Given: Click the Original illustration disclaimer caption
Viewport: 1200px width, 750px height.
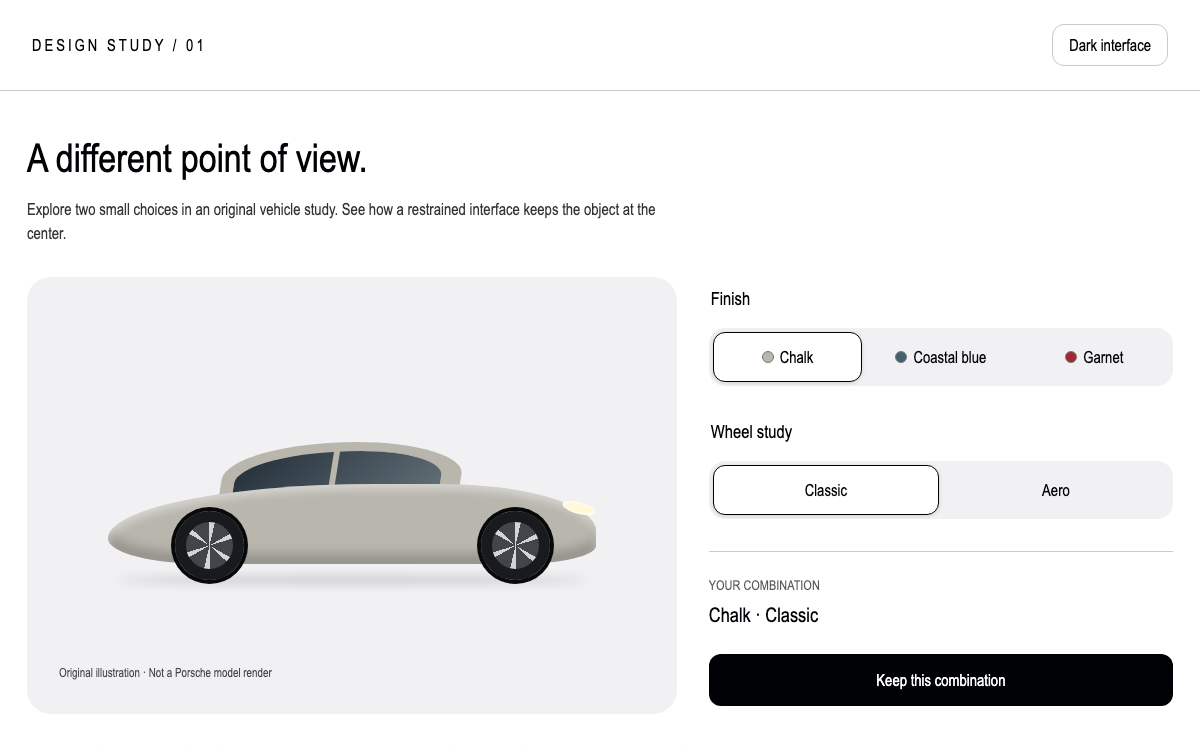Looking at the screenshot, I should [165, 673].
